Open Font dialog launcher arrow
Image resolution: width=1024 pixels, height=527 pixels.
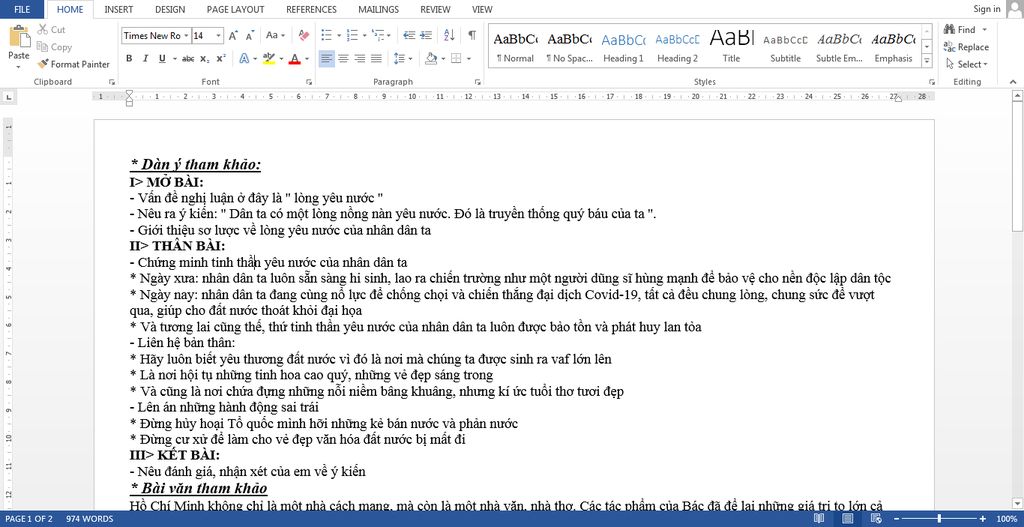[308, 82]
